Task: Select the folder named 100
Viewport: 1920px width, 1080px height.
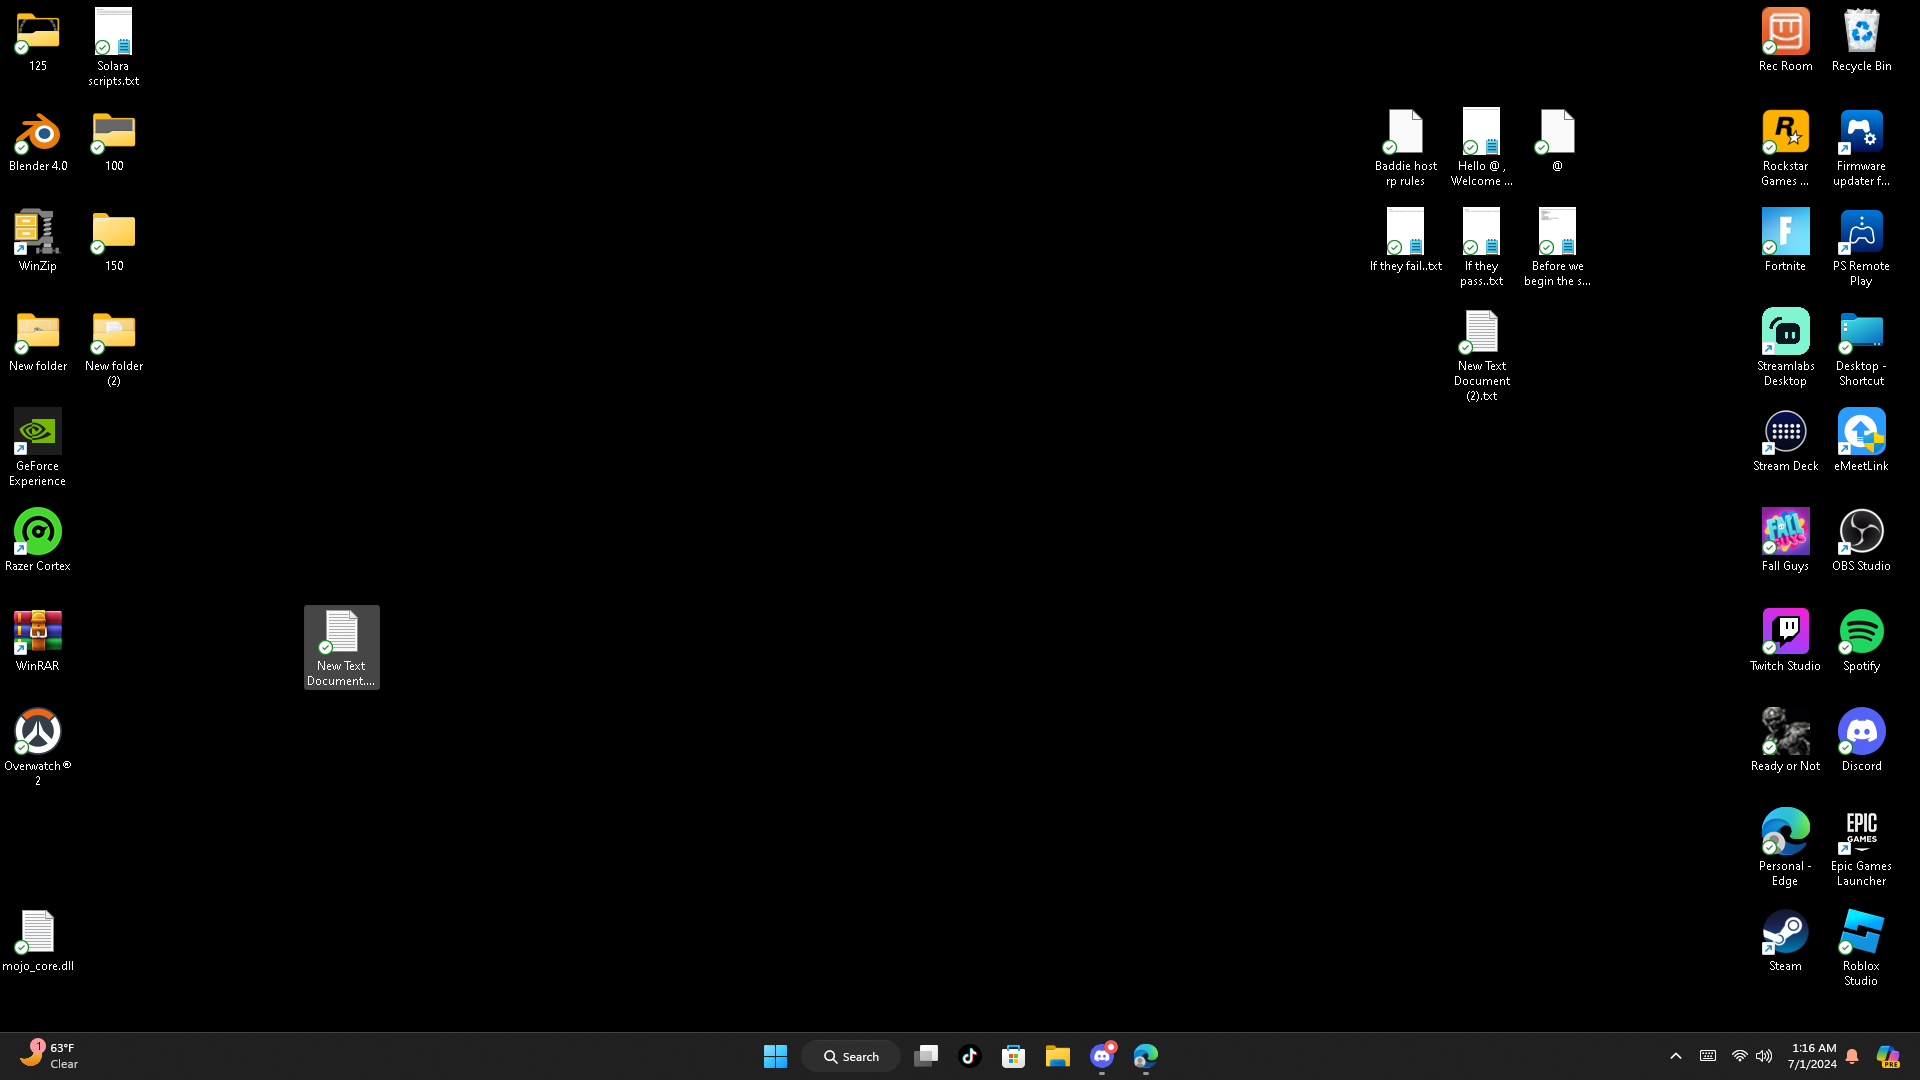Action: [114, 142]
